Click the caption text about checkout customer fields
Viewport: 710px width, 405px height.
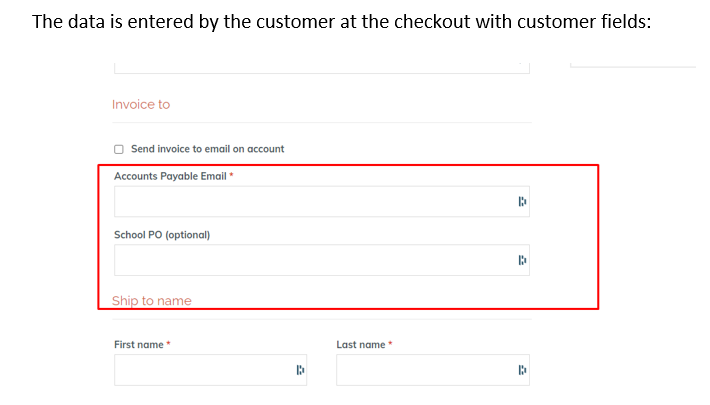[x=341, y=22]
